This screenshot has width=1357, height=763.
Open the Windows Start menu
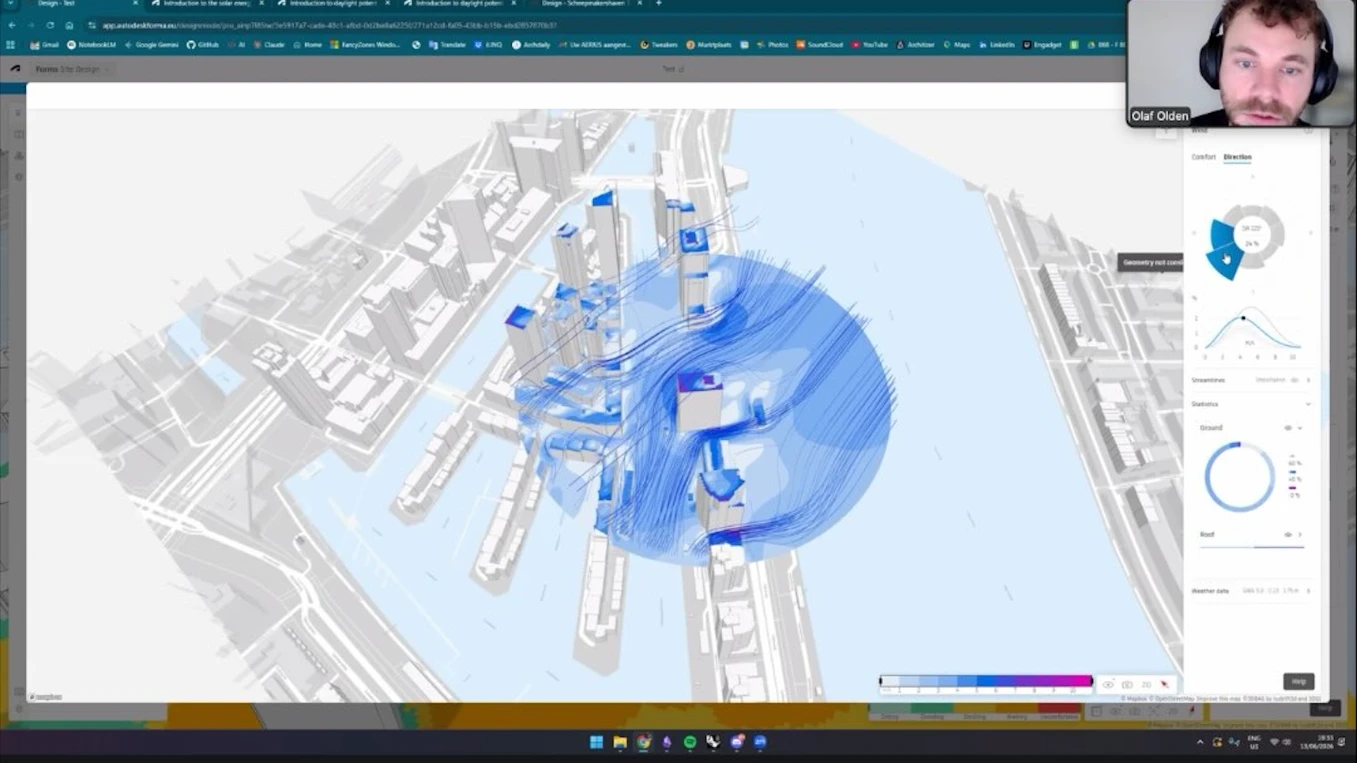coord(596,742)
